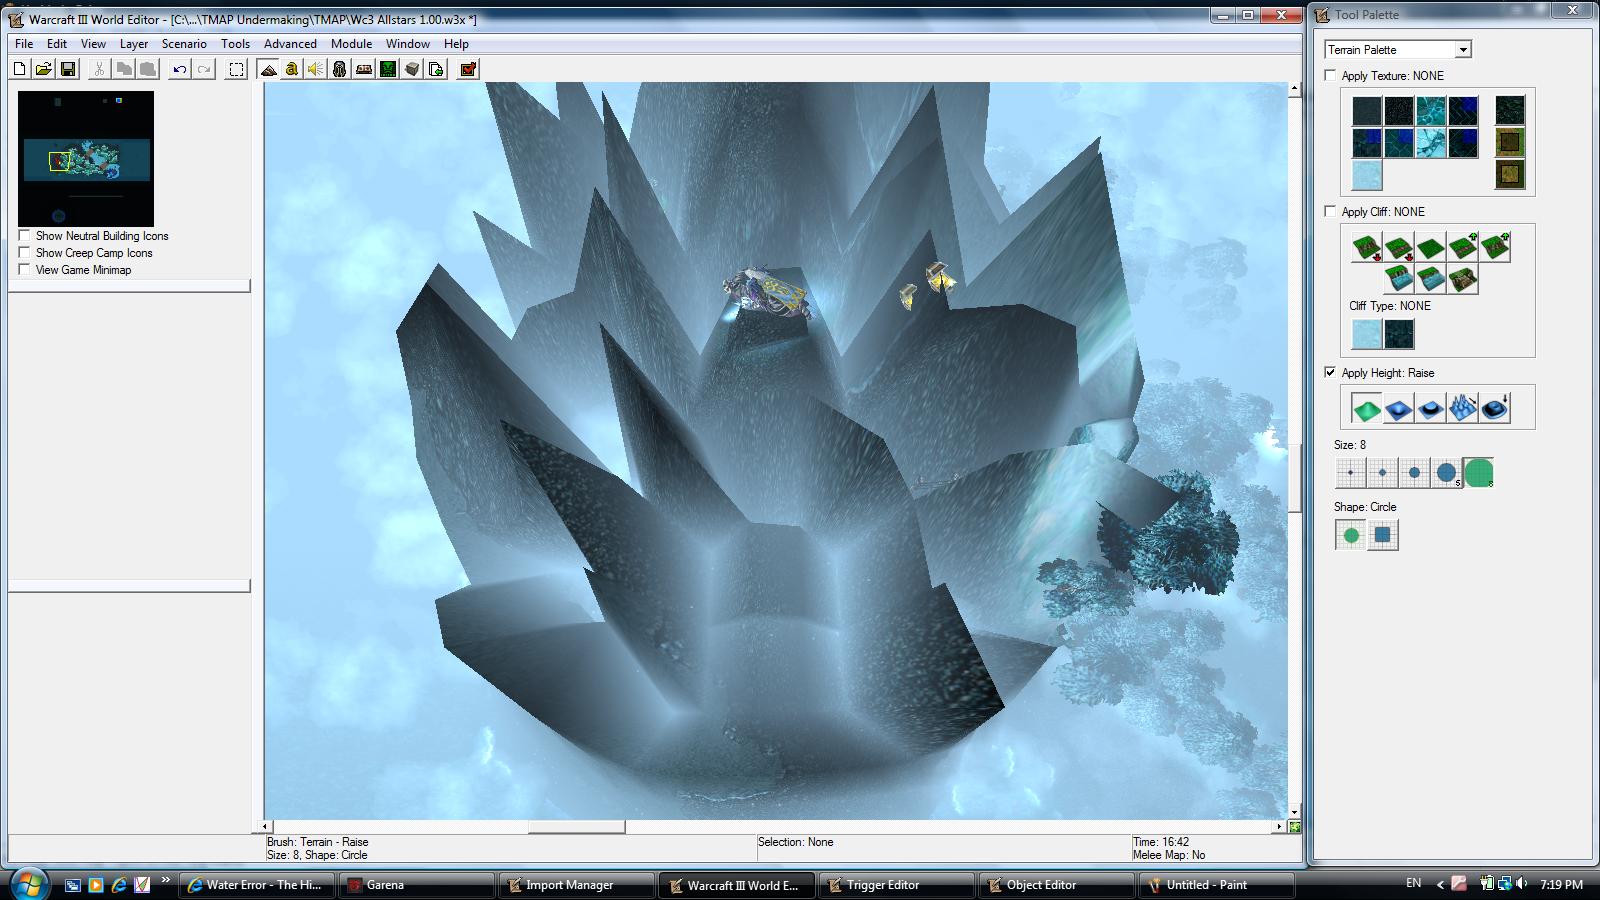Pick the light ice-blue texture tile, third row
Viewport: 1600px width, 900px height.
click(x=1366, y=175)
